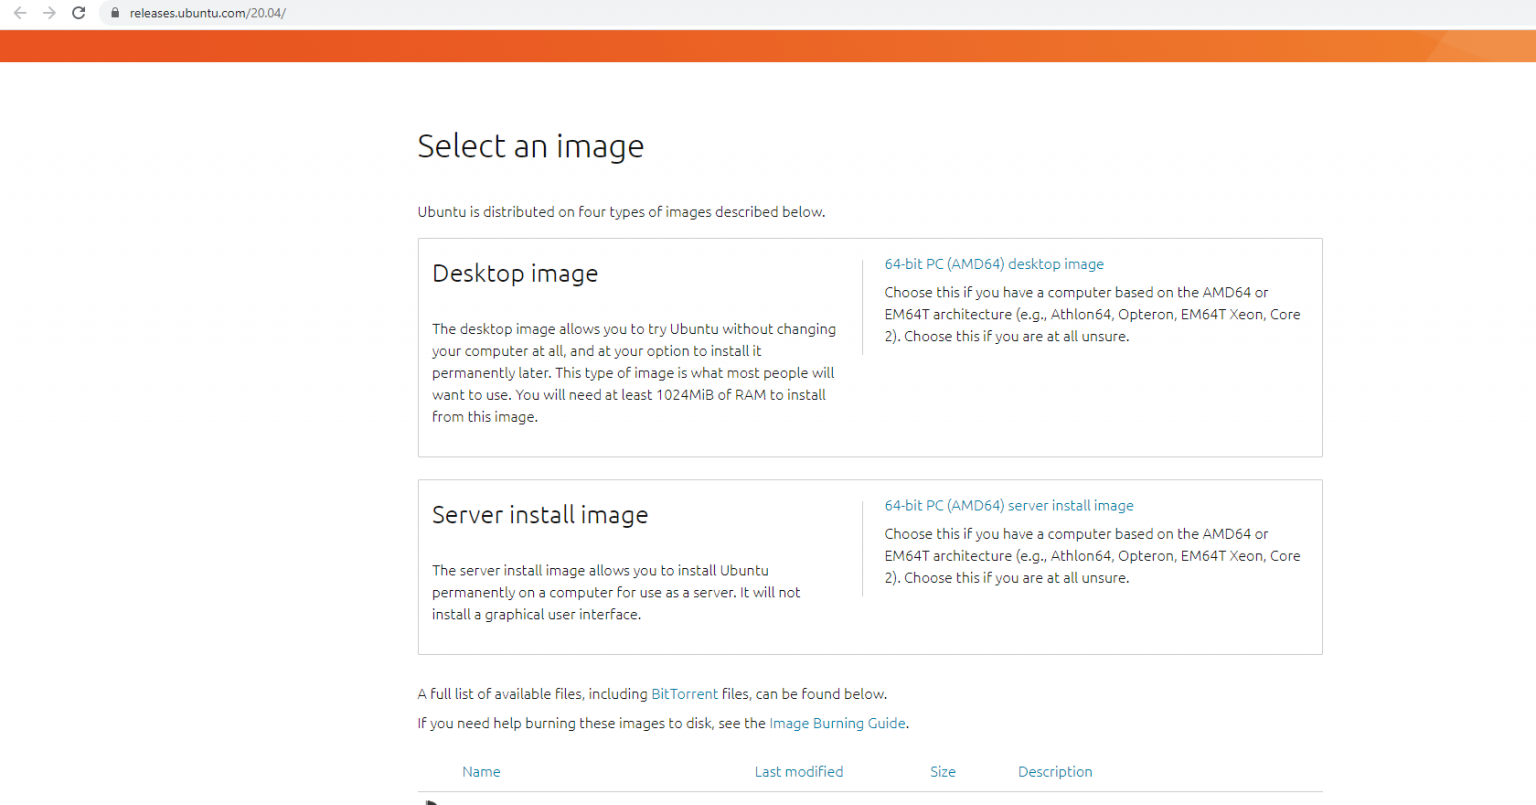Click the 'Select an image' heading
This screenshot has width=1536, height=805.
point(530,147)
